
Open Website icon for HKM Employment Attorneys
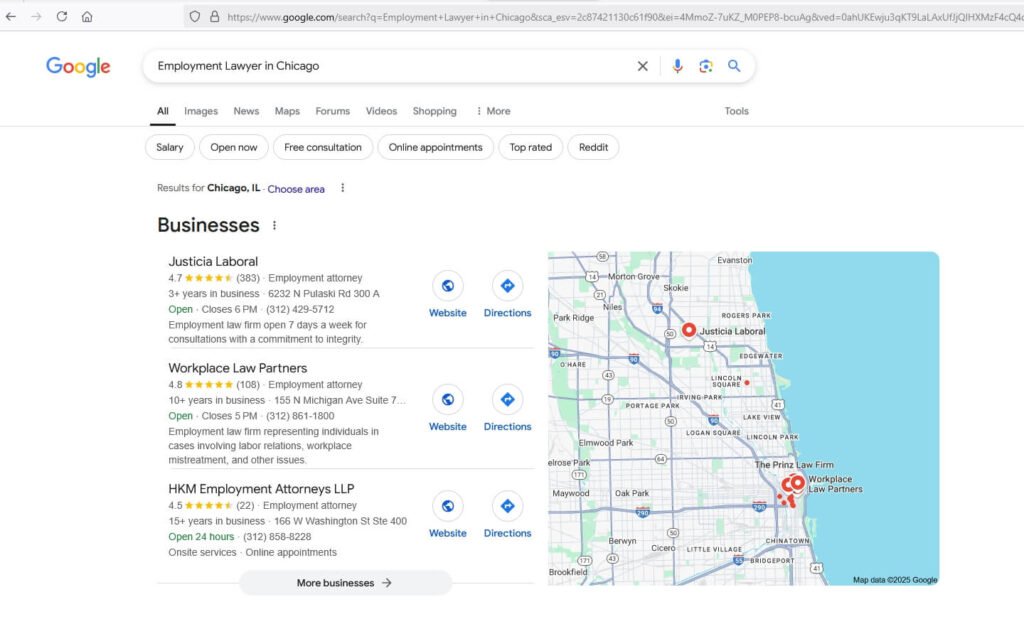[x=448, y=506]
